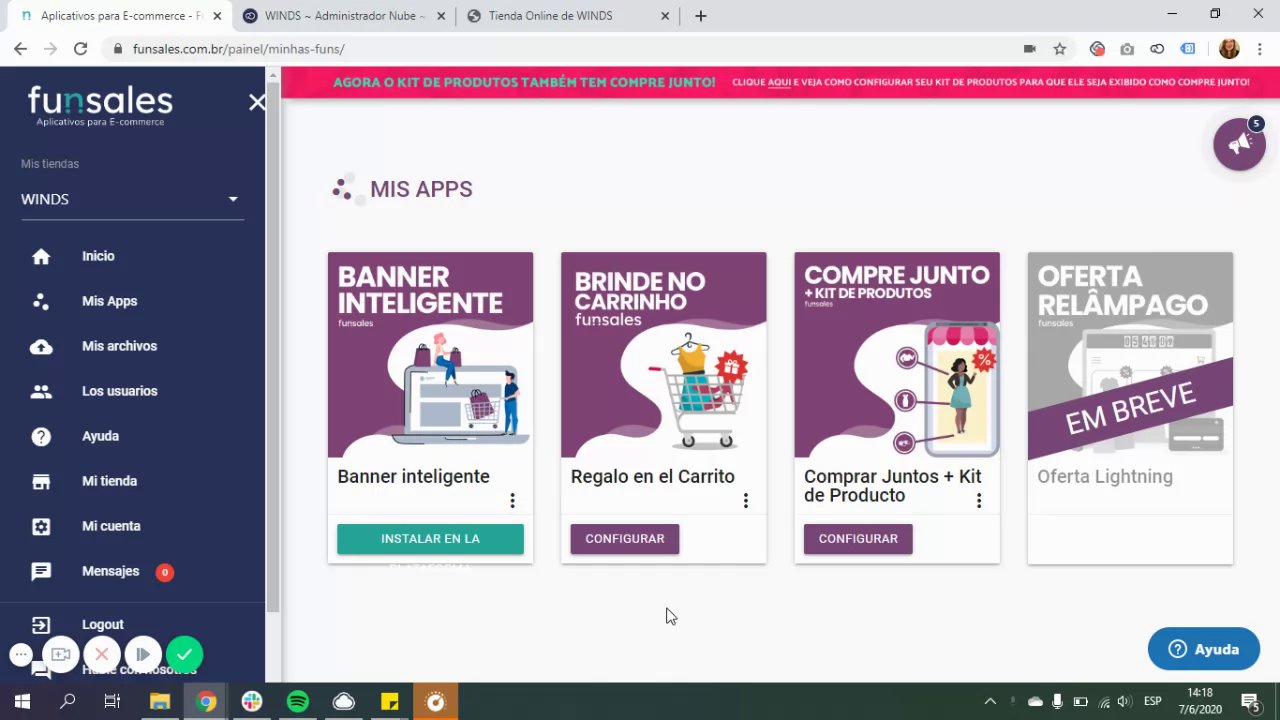Go back in browser history

tap(21, 48)
